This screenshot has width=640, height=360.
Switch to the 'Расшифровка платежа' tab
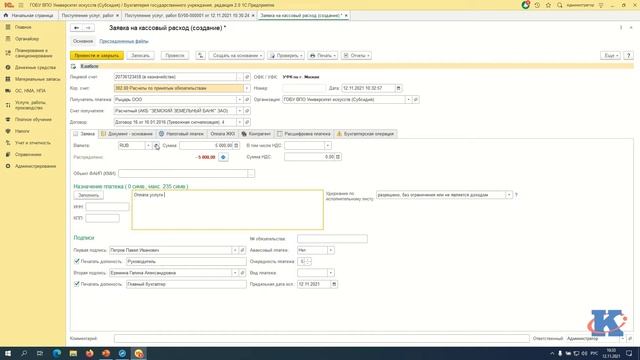(x=304, y=134)
